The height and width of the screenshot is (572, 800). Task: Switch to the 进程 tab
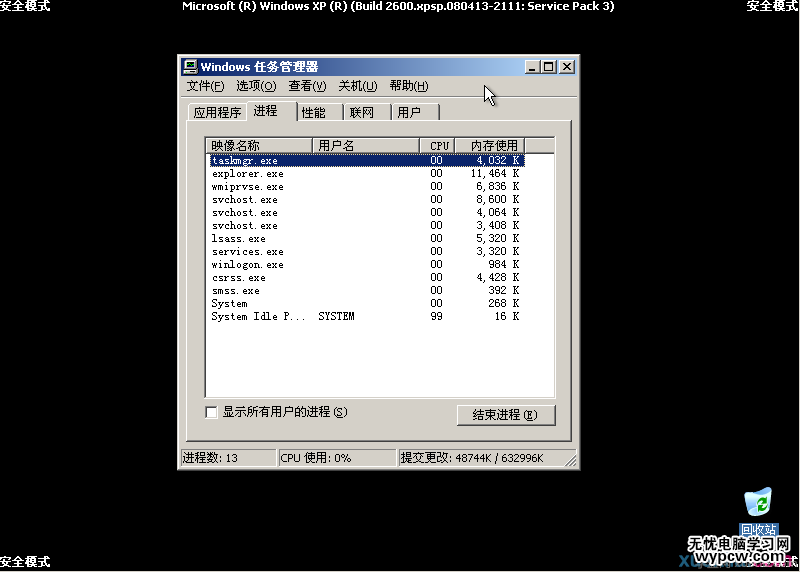coord(271,111)
